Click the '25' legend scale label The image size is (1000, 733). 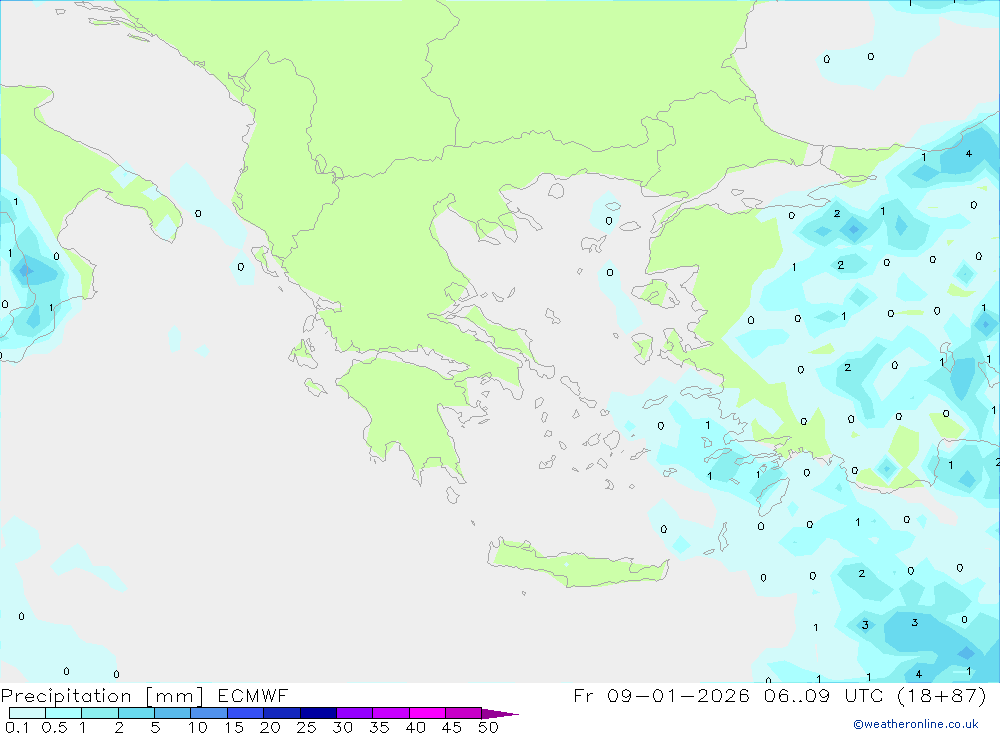(307, 727)
